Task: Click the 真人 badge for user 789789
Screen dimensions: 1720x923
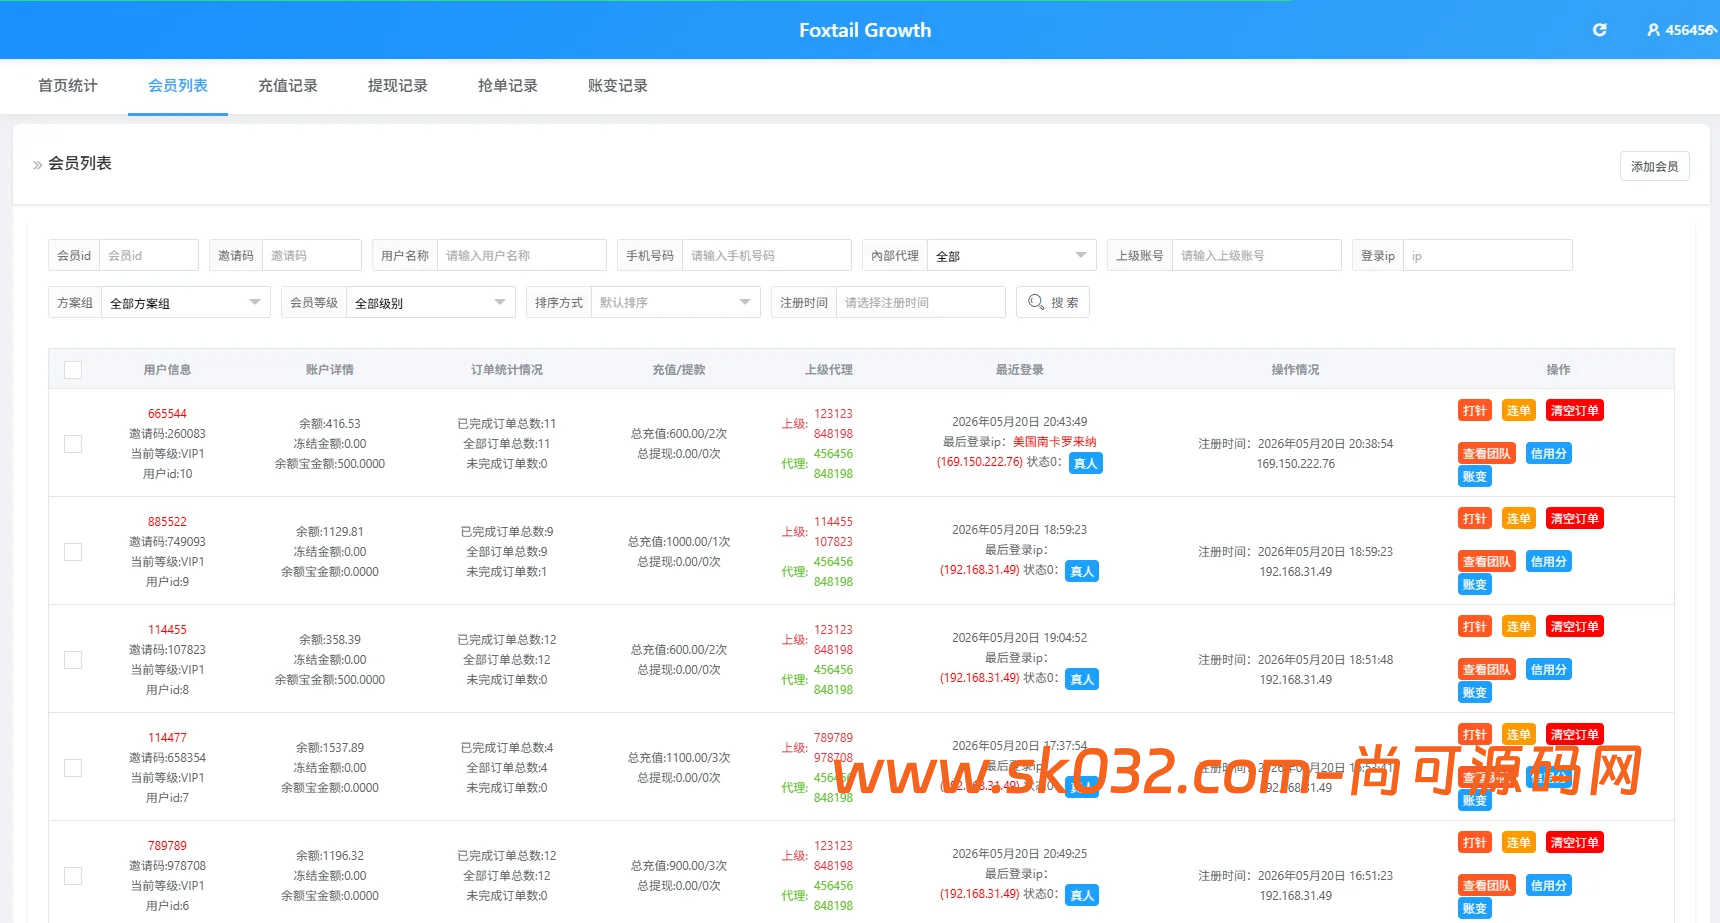Action: (1082, 895)
